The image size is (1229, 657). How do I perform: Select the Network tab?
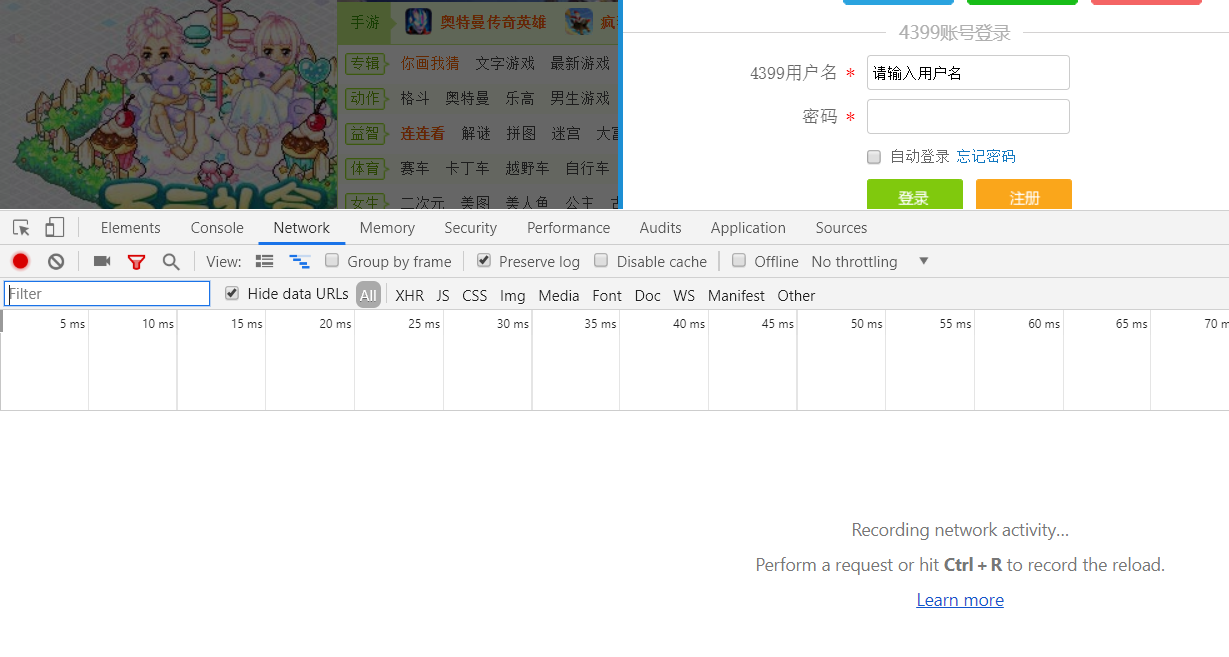tap(302, 228)
